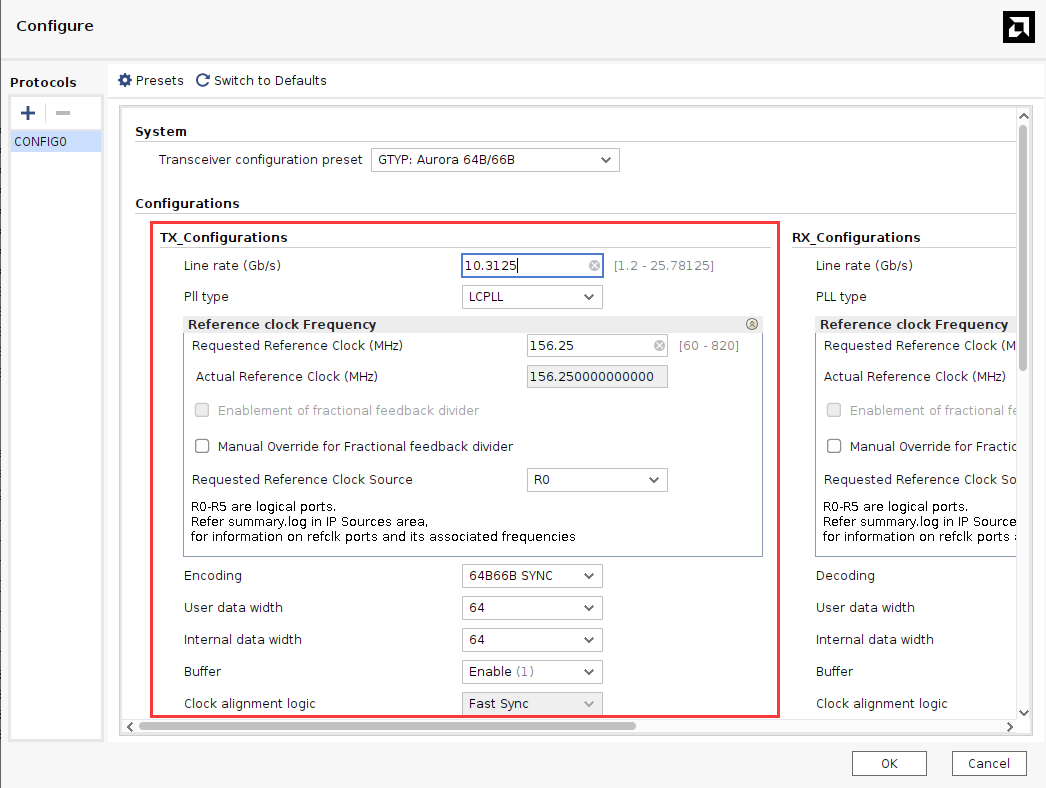1046x788 pixels.
Task: Clear the TX Line rate field
Action: [x=594, y=266]
